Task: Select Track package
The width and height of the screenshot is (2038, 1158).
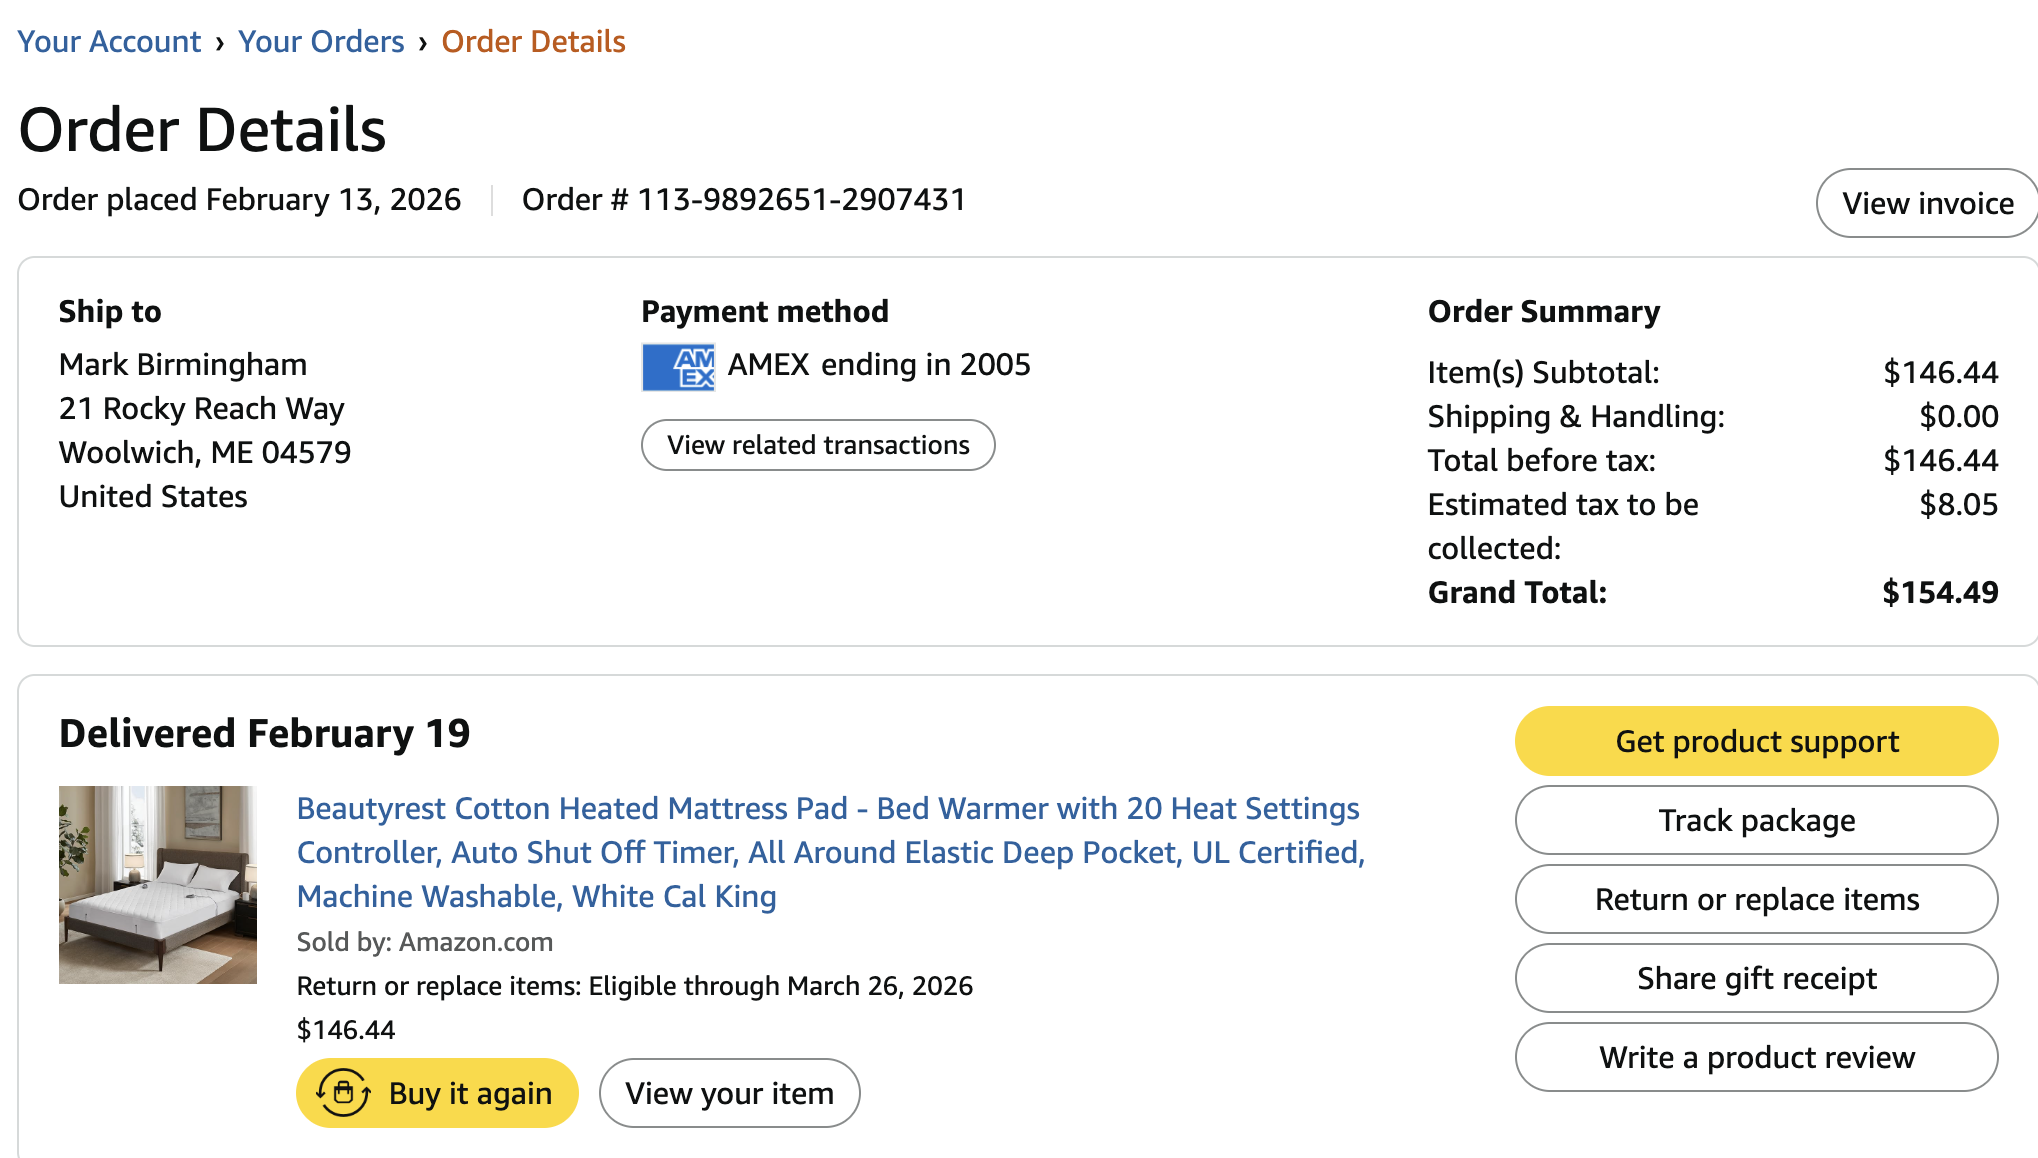Action: 1757,820
